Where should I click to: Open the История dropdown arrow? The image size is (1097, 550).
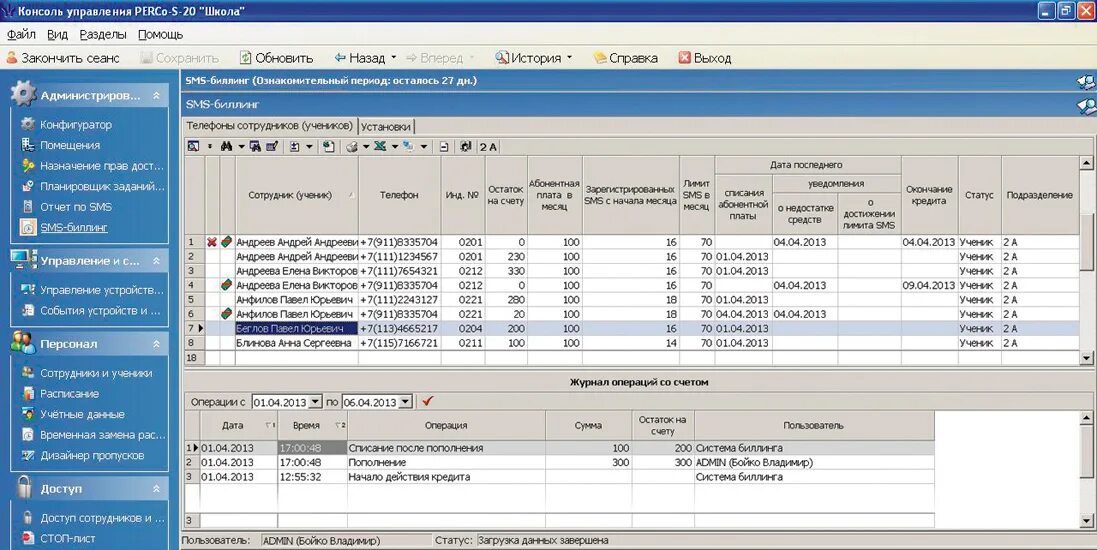(x=569, y=58)
